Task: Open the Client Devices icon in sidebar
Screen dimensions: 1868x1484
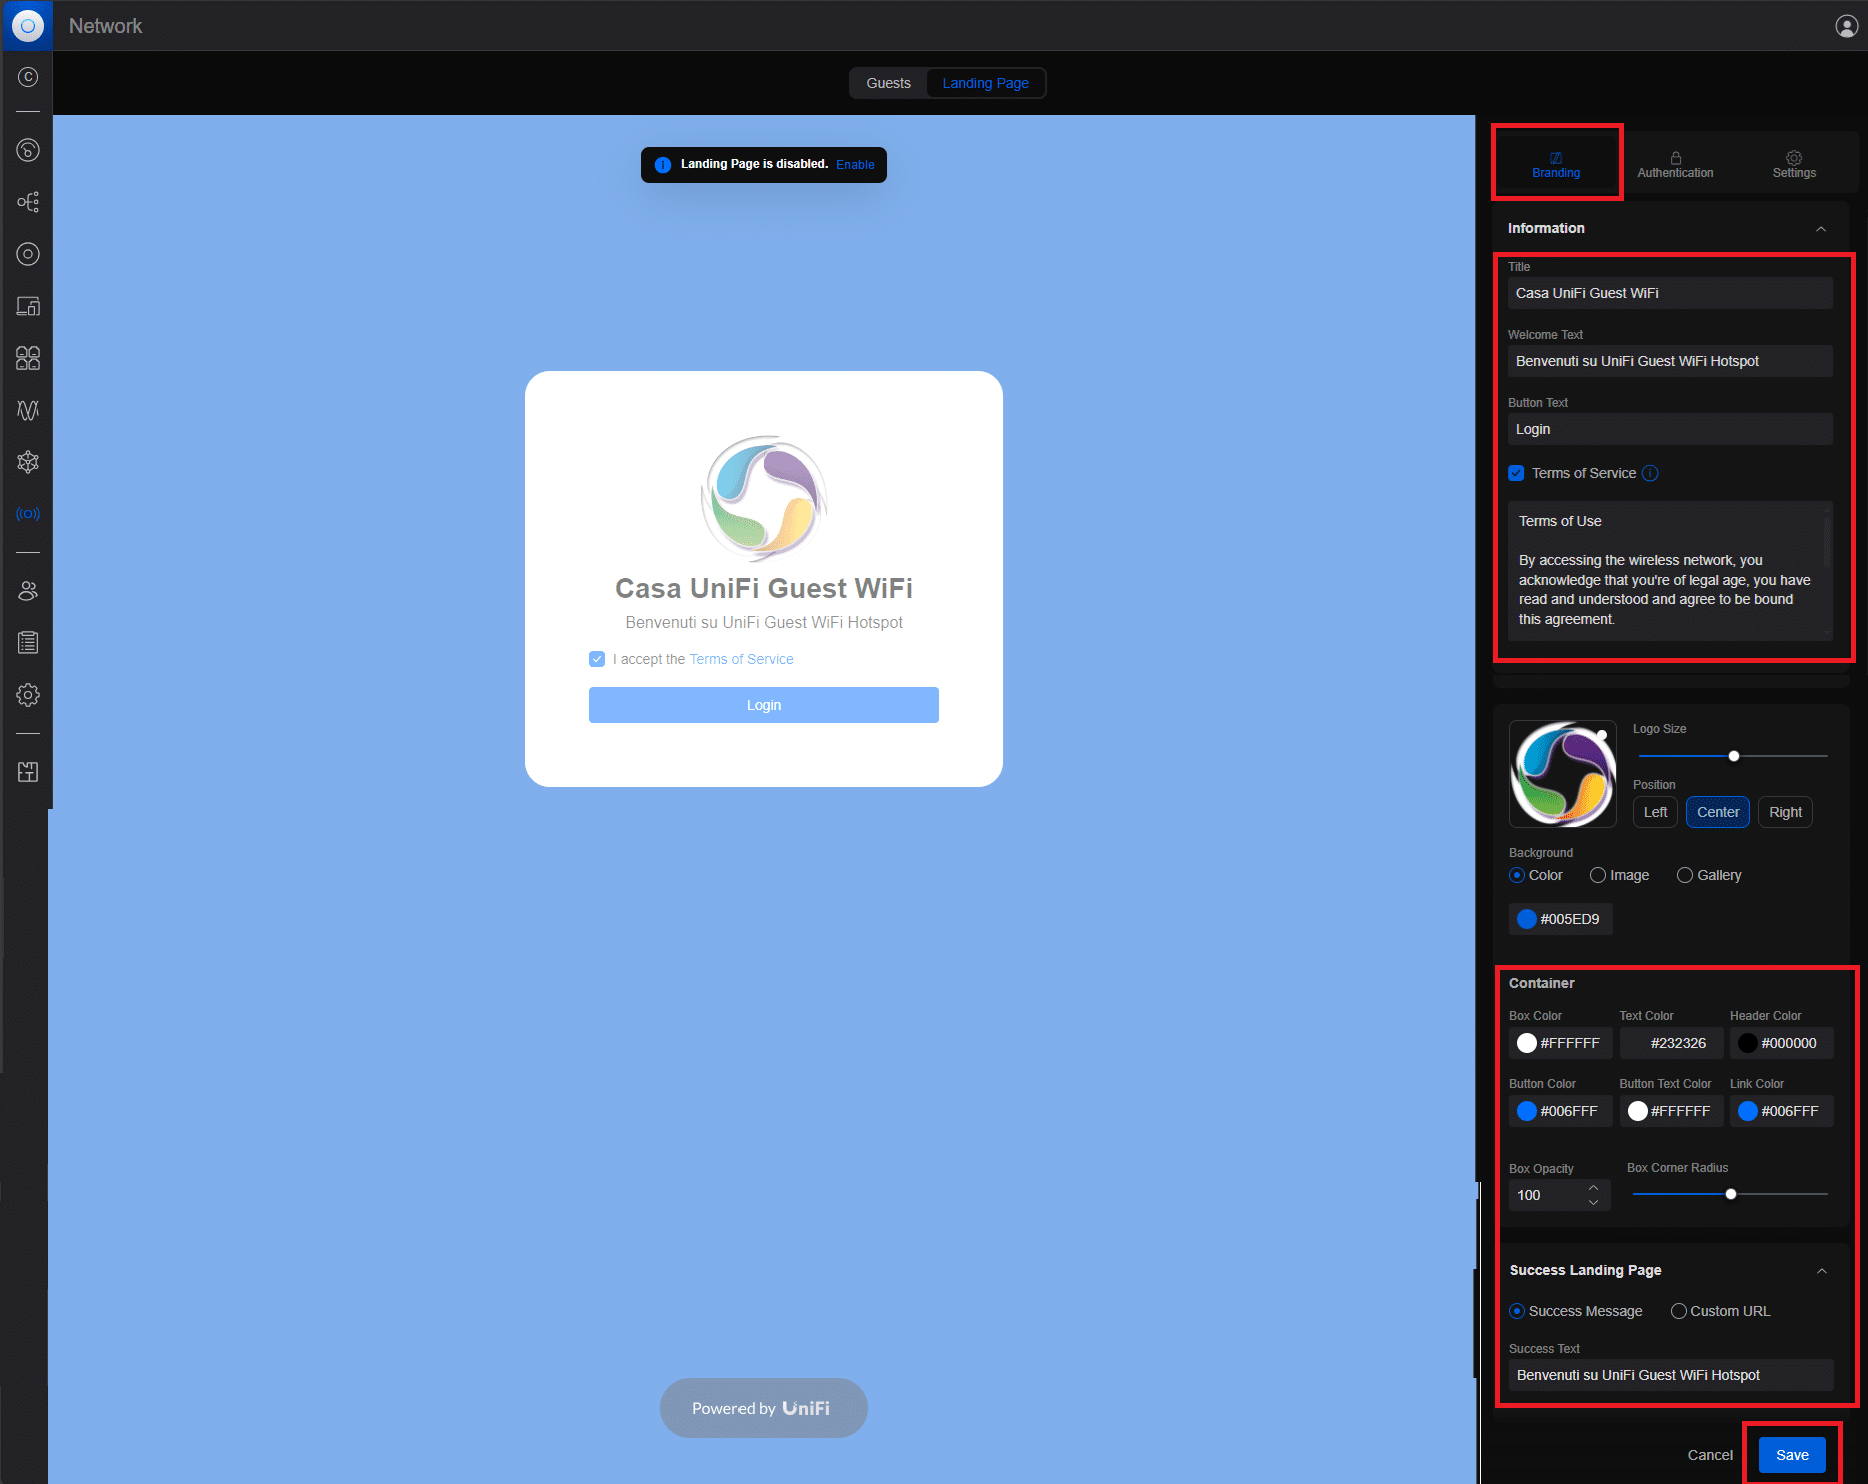Action: tap(28, 306)
